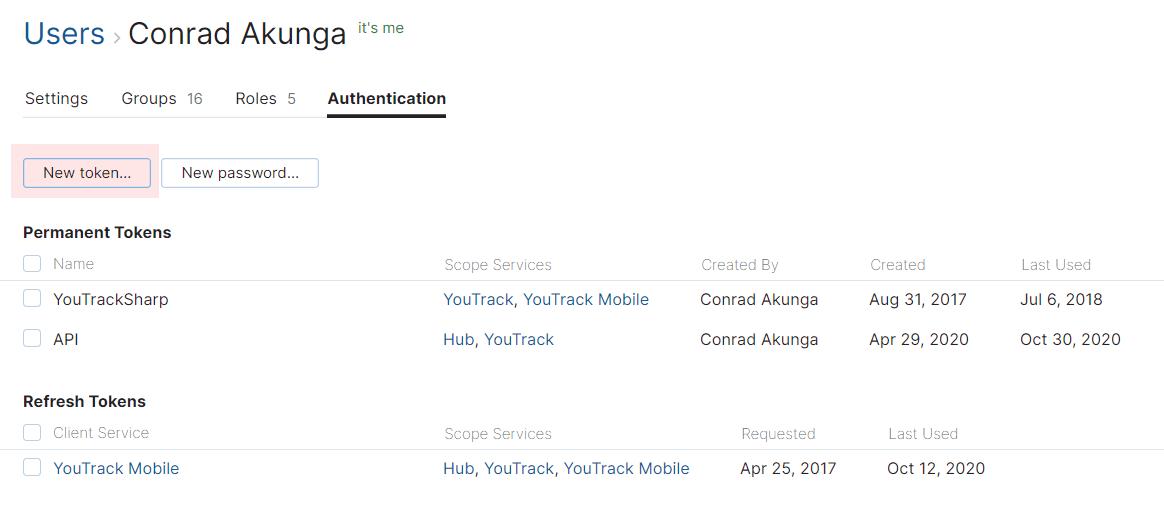1164x527 pixels.
Task: Open YouTrack Mobile client service link
Action: point(116,468)
